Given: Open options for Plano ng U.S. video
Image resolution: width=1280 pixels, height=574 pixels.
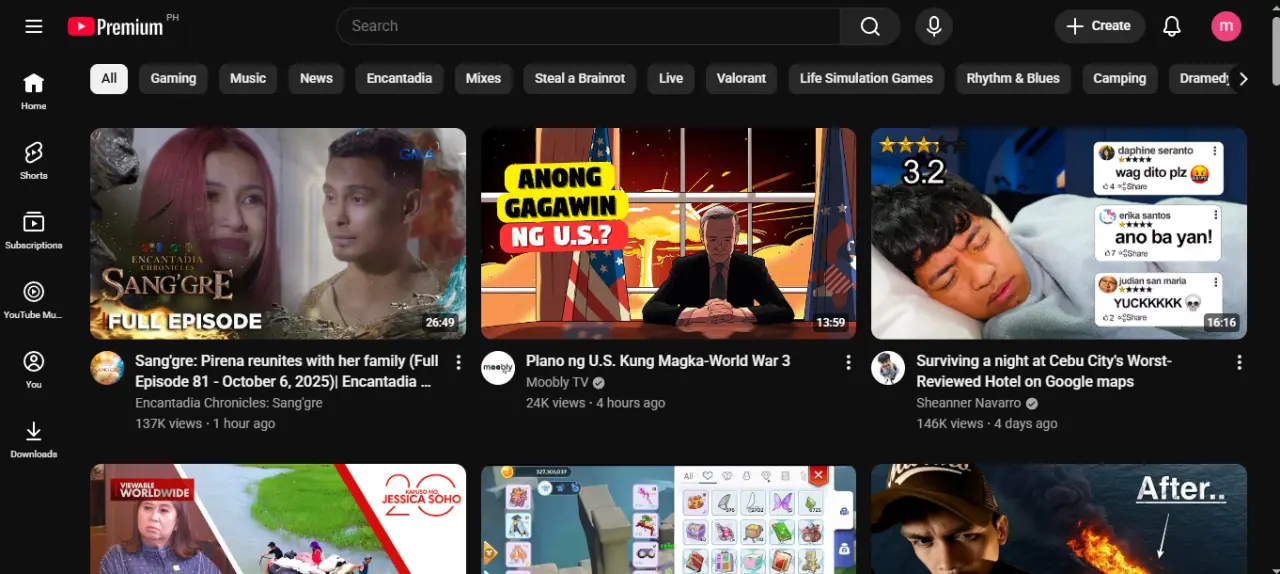Looking at the screenshot, I should 848,362.
